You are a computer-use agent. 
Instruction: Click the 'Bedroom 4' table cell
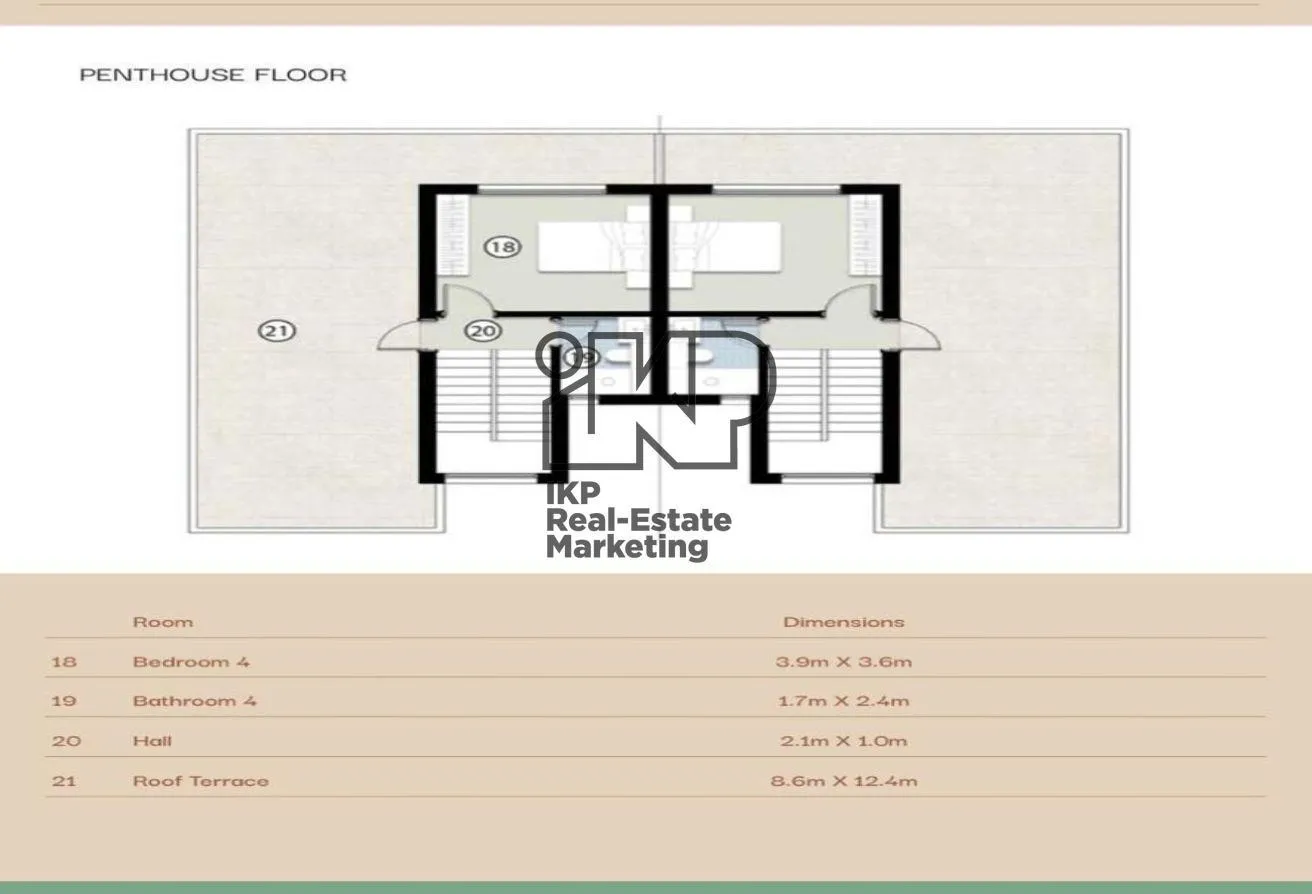coord(191,662)
